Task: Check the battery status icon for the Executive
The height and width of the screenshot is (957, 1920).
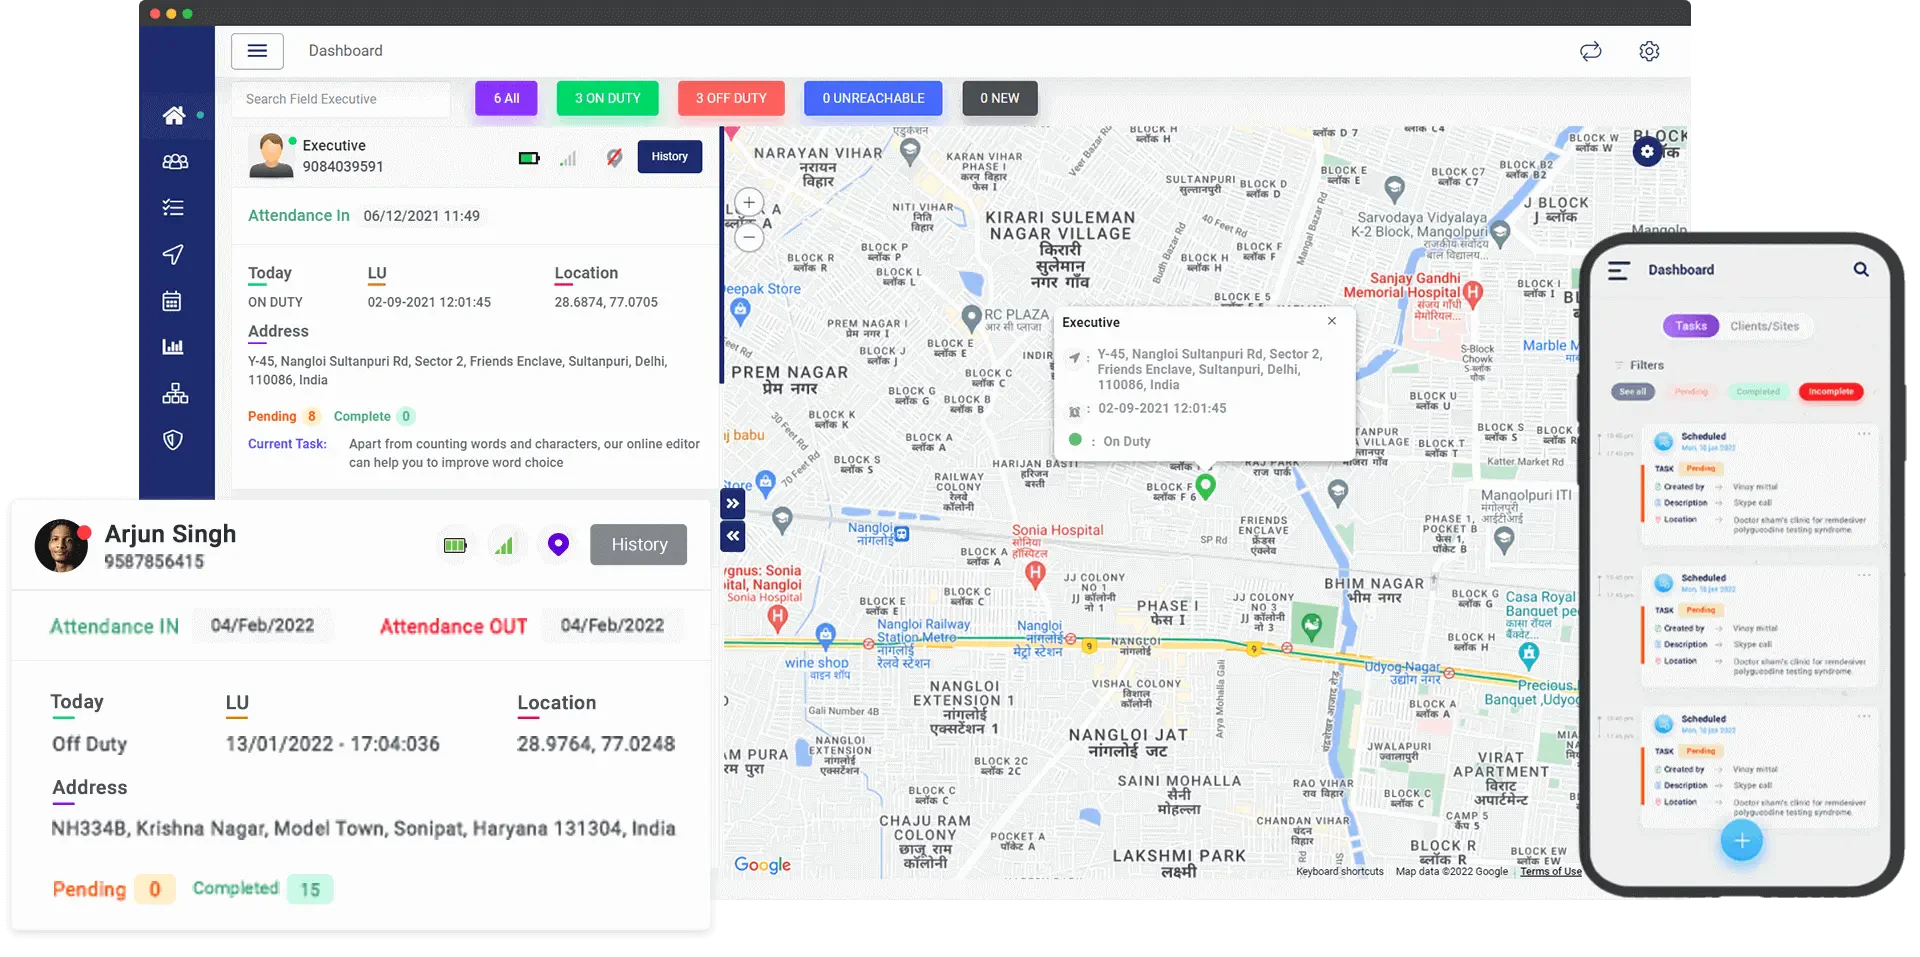Action: tap(528, 157)
